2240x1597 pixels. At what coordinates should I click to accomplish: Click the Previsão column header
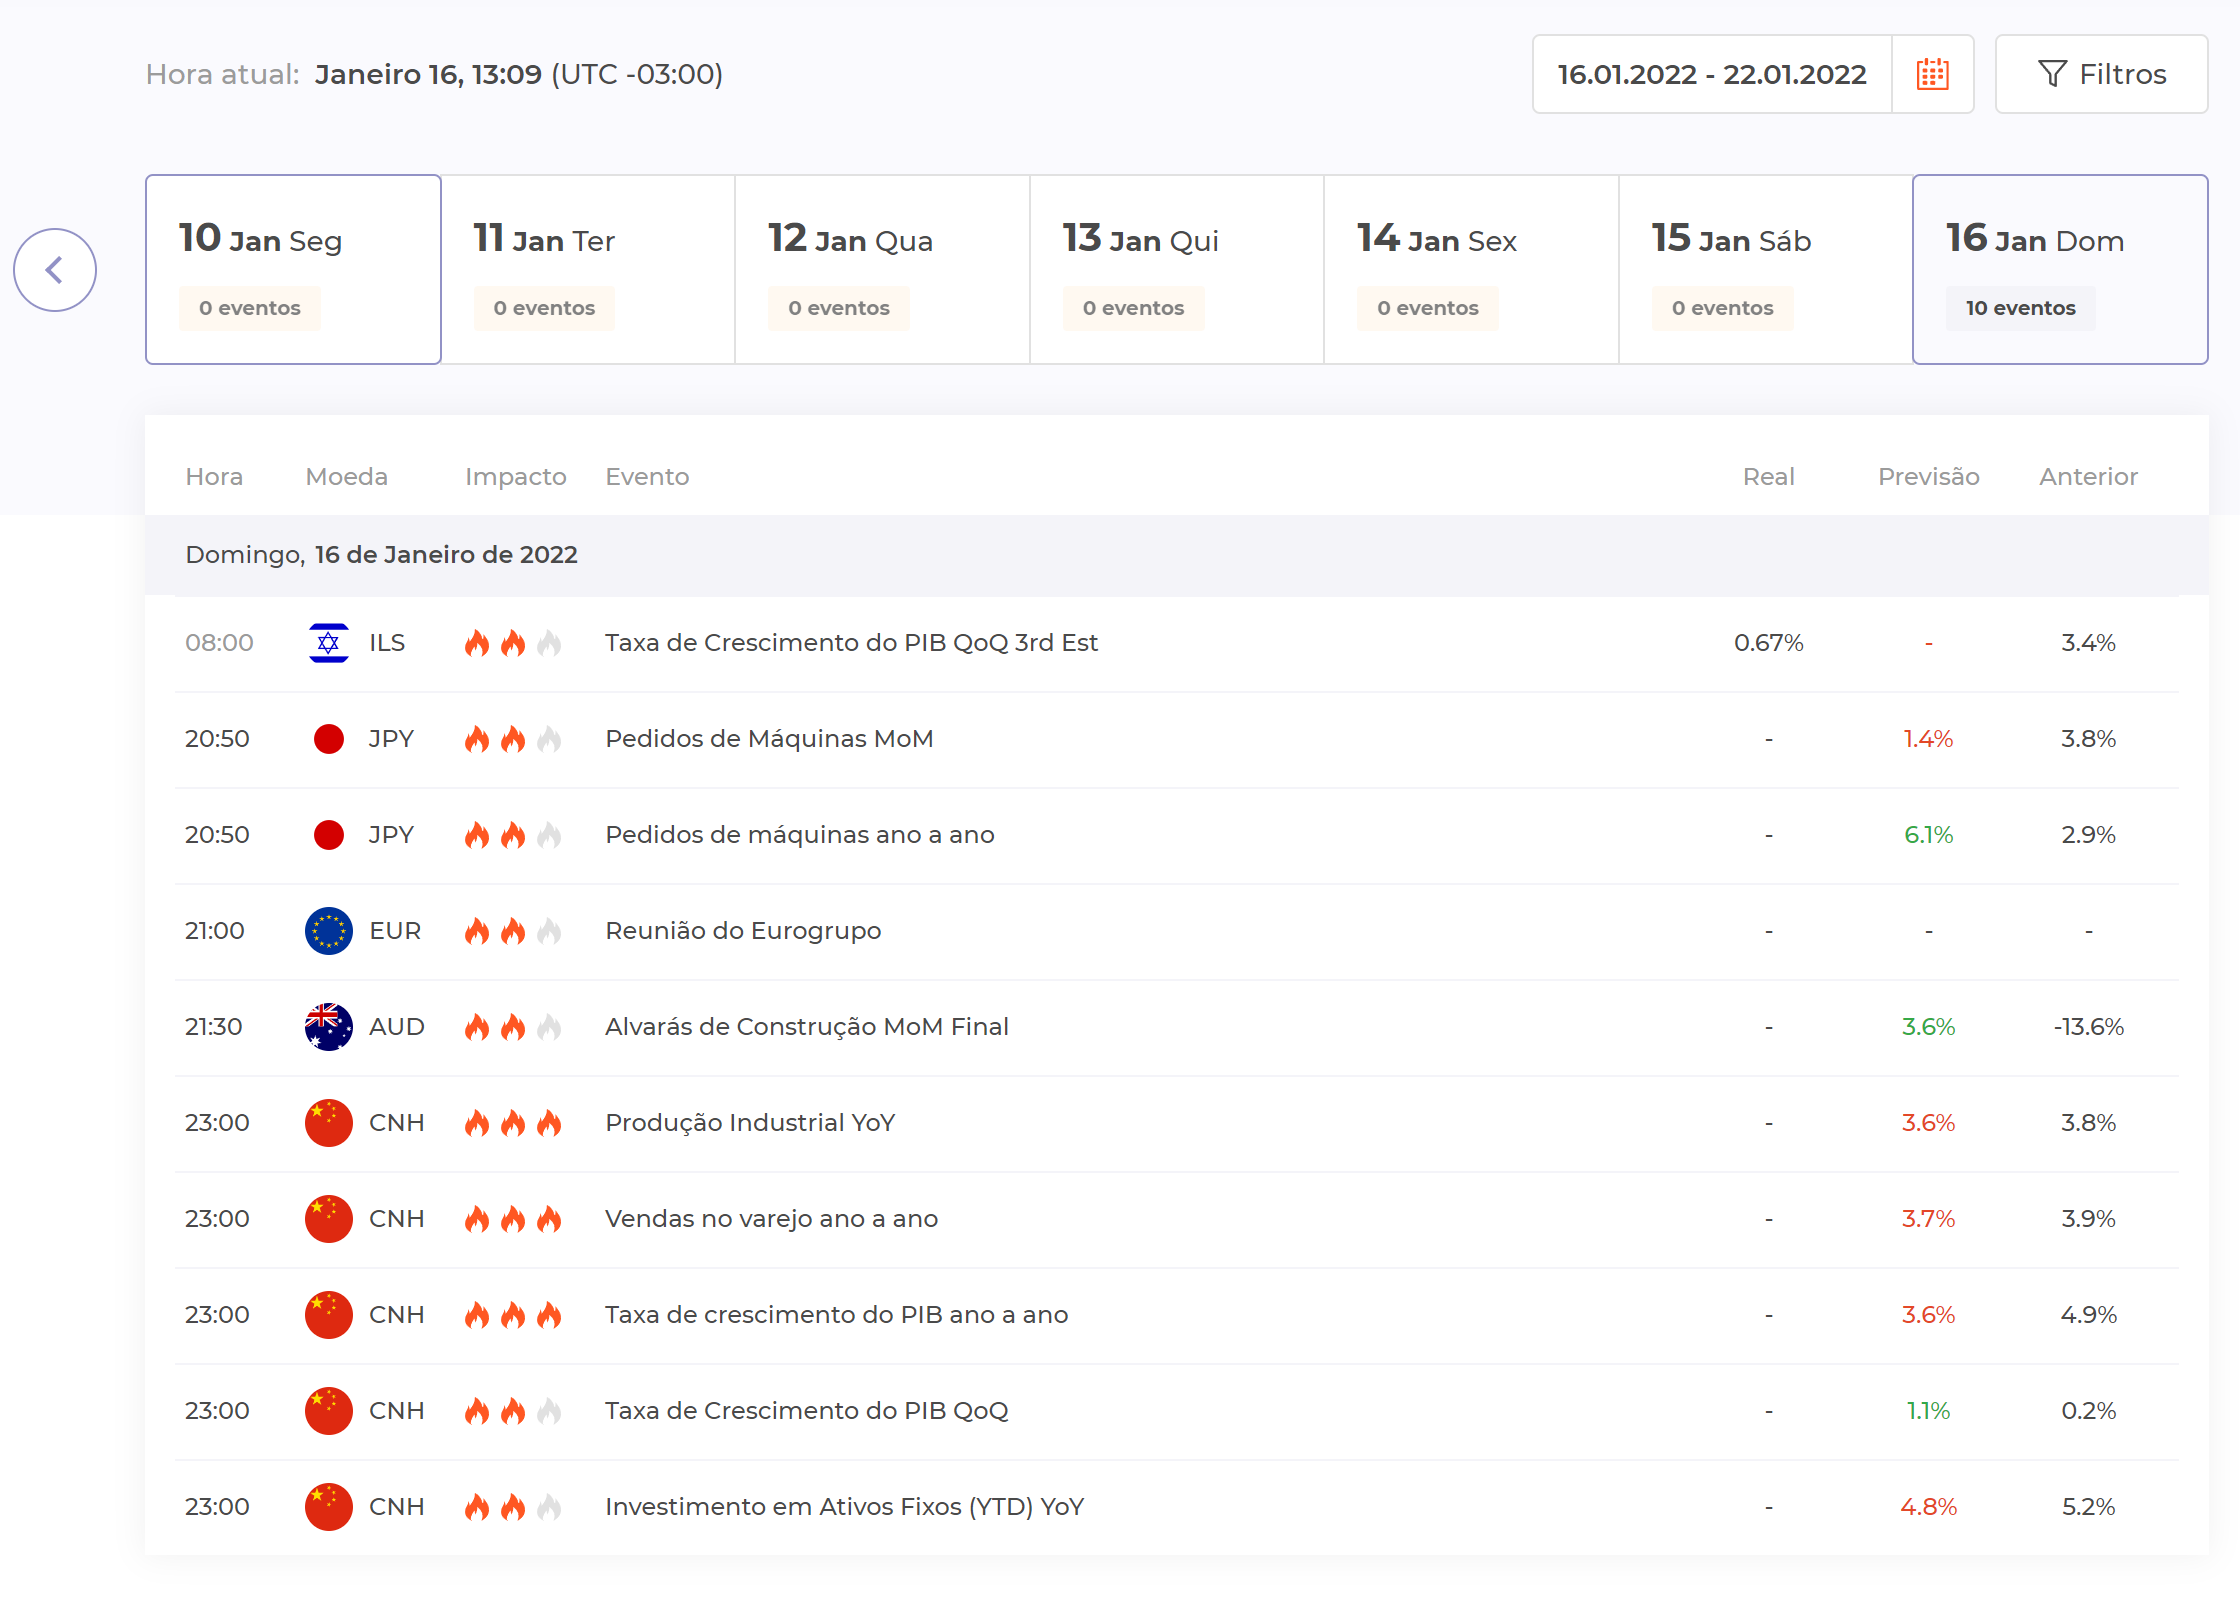click(1928, 477)
